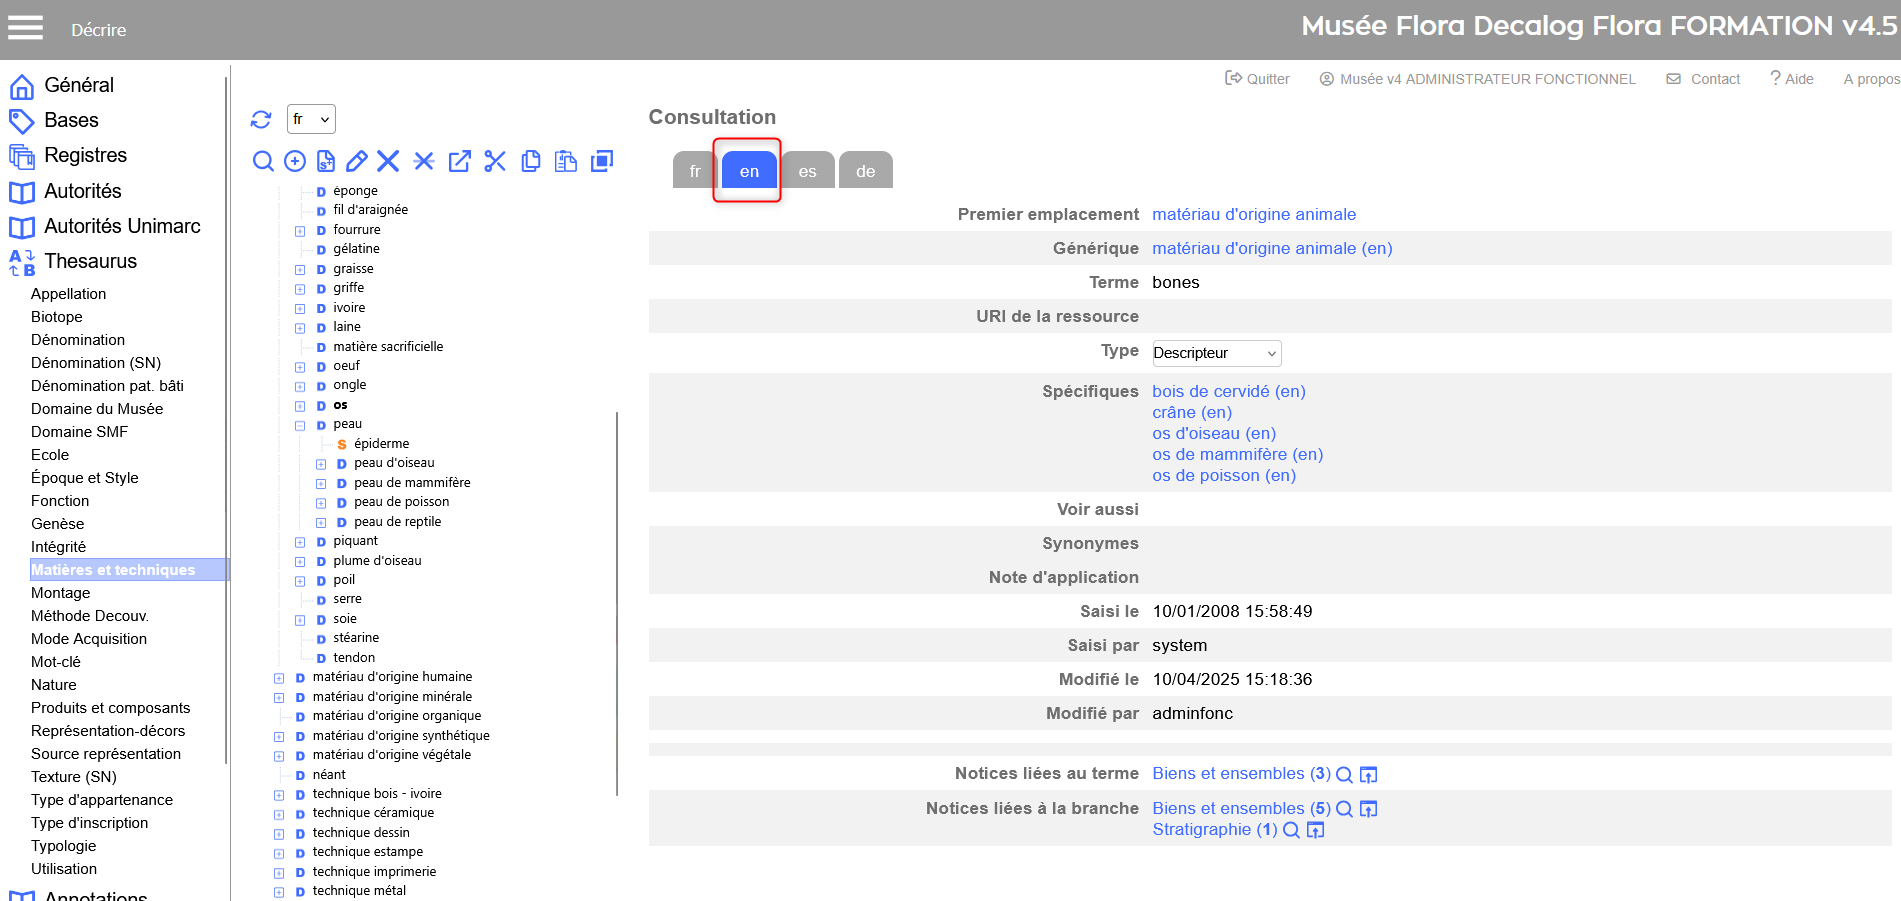Search notices for Stratigraphie branch link
Image resolution: width=1901 pixels, height=901 pixels.
1291,830
